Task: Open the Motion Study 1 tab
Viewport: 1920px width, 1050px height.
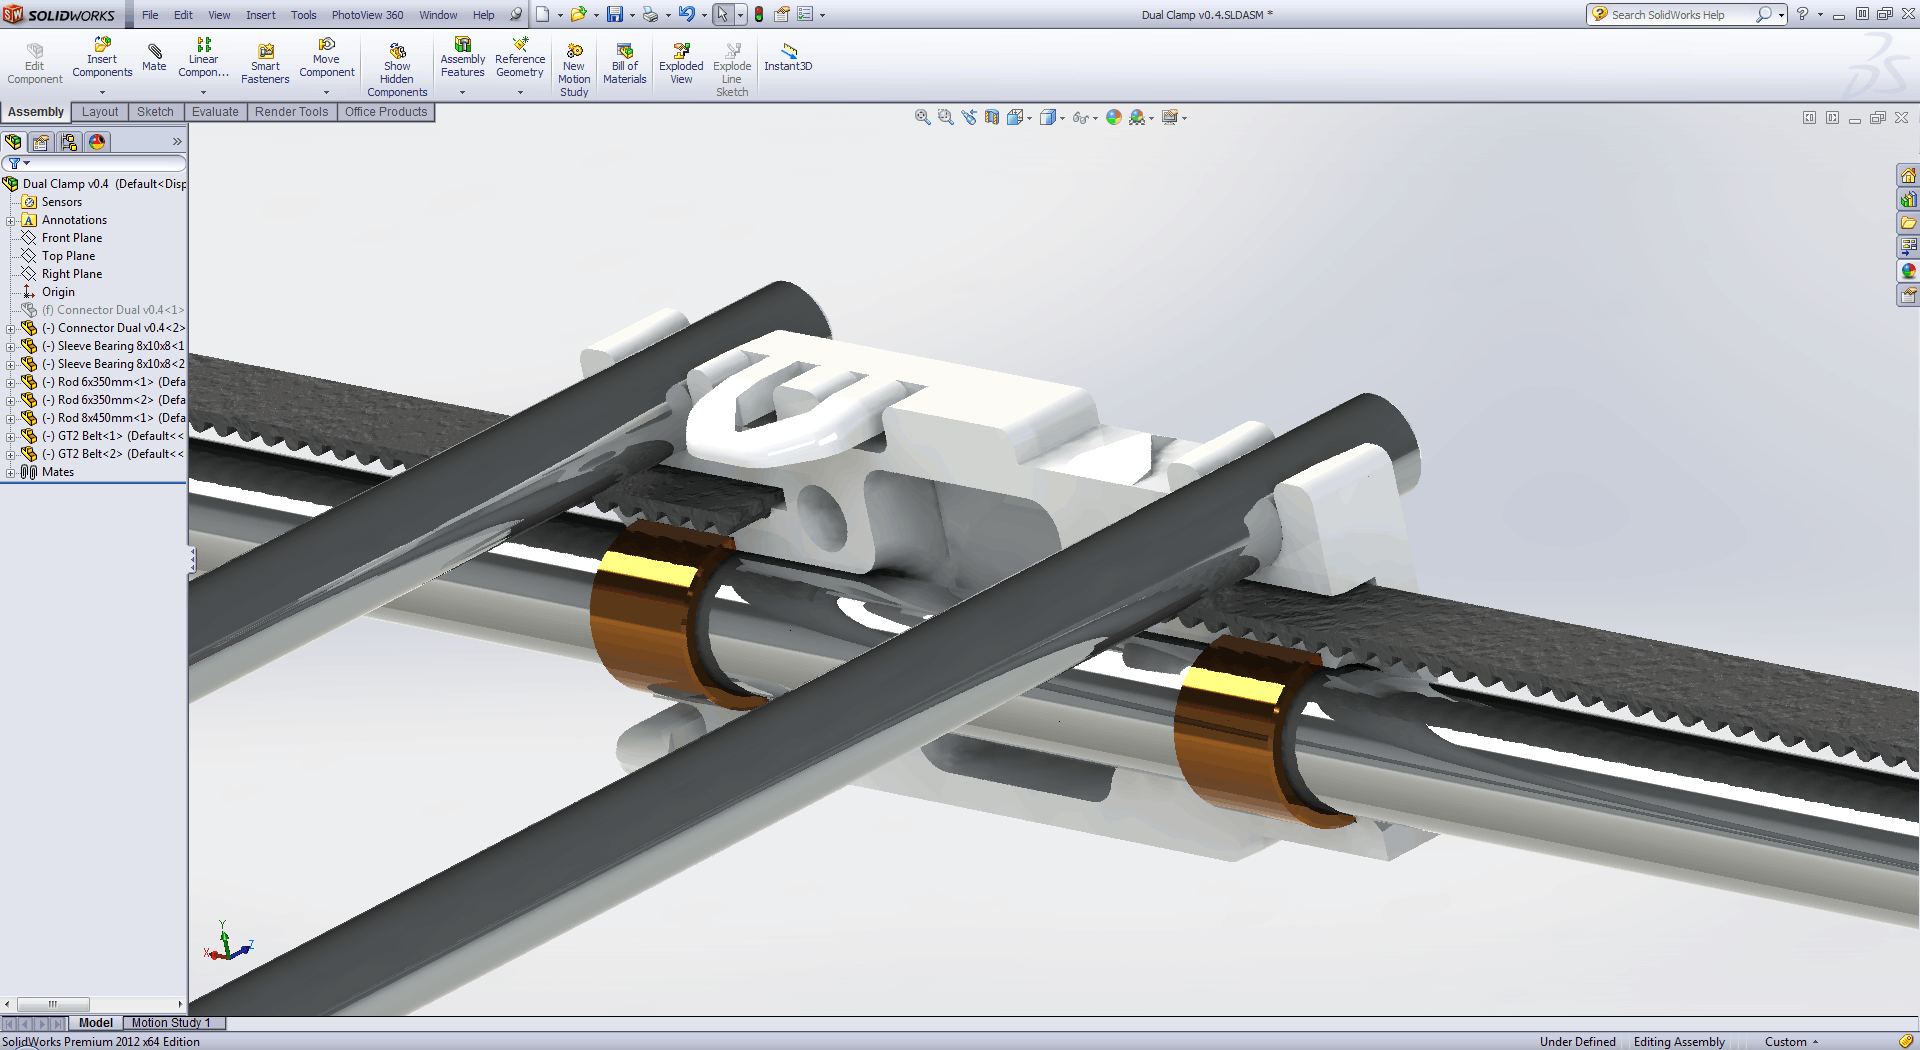Action: (x=171, y=1023)
